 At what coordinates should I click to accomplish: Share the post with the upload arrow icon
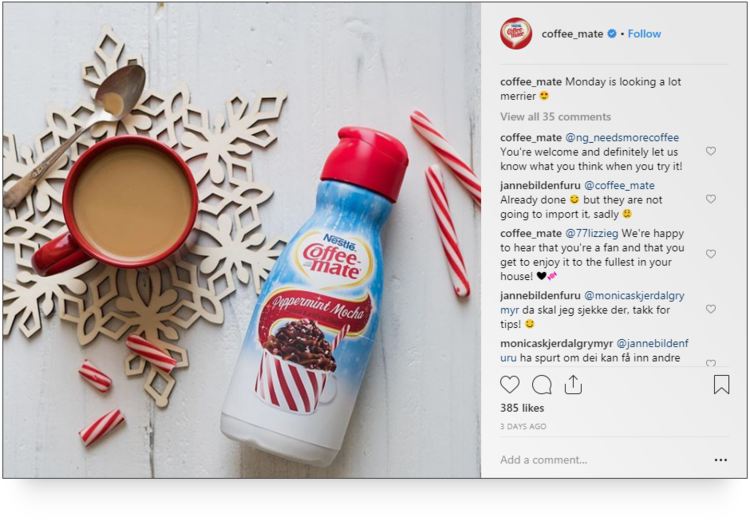tap(573, 384)
